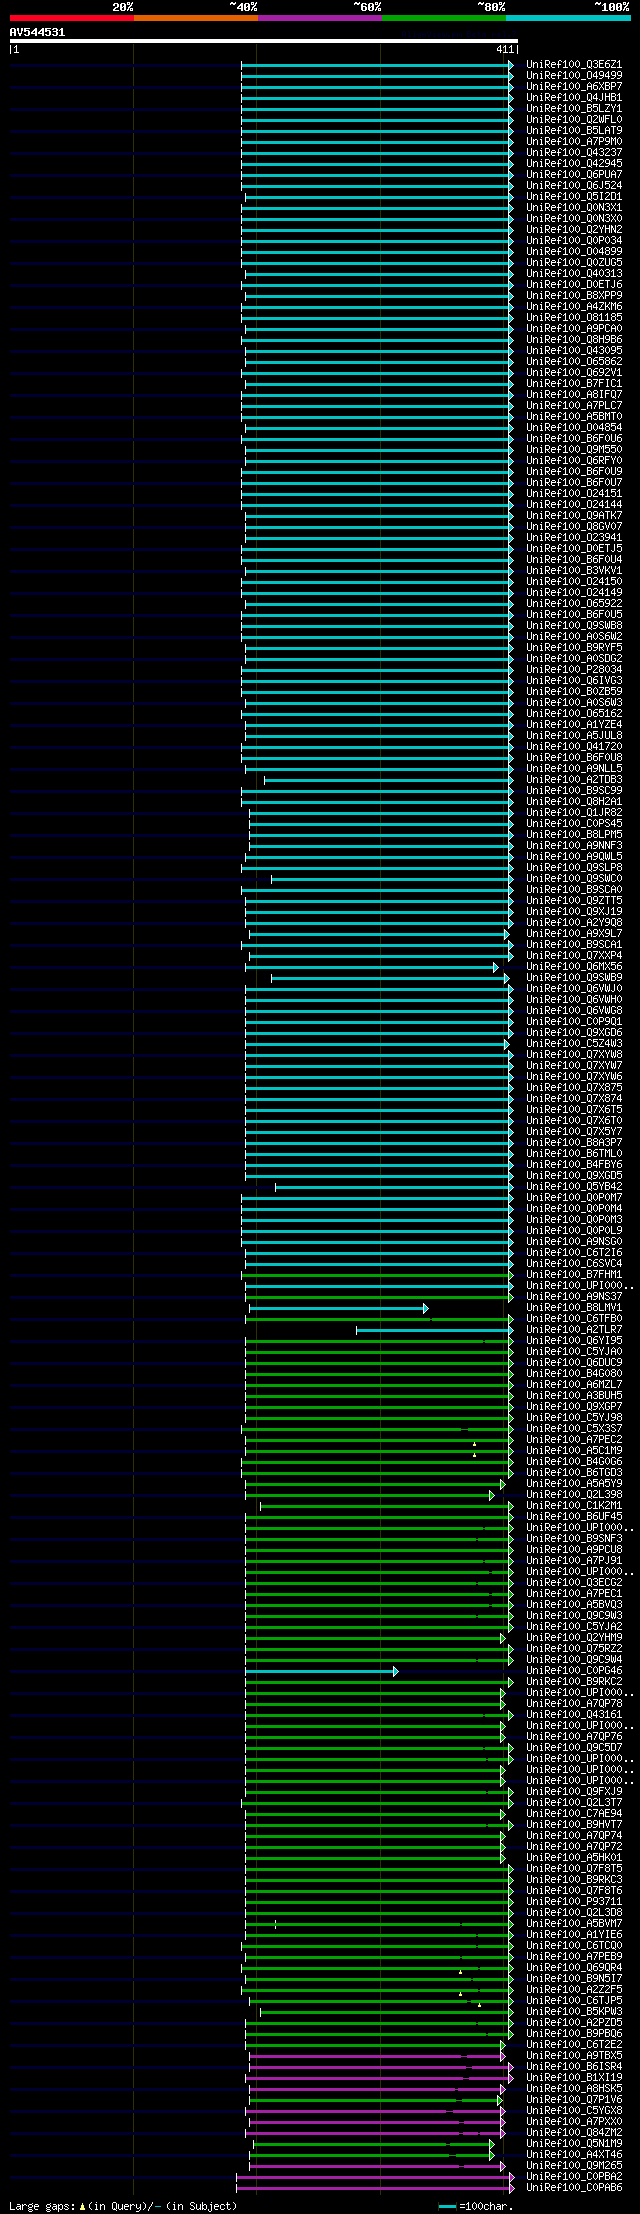Select hit UniRef100_B6TGD3
Viewport: 640px width, 2214px height.
point(574,1473)
